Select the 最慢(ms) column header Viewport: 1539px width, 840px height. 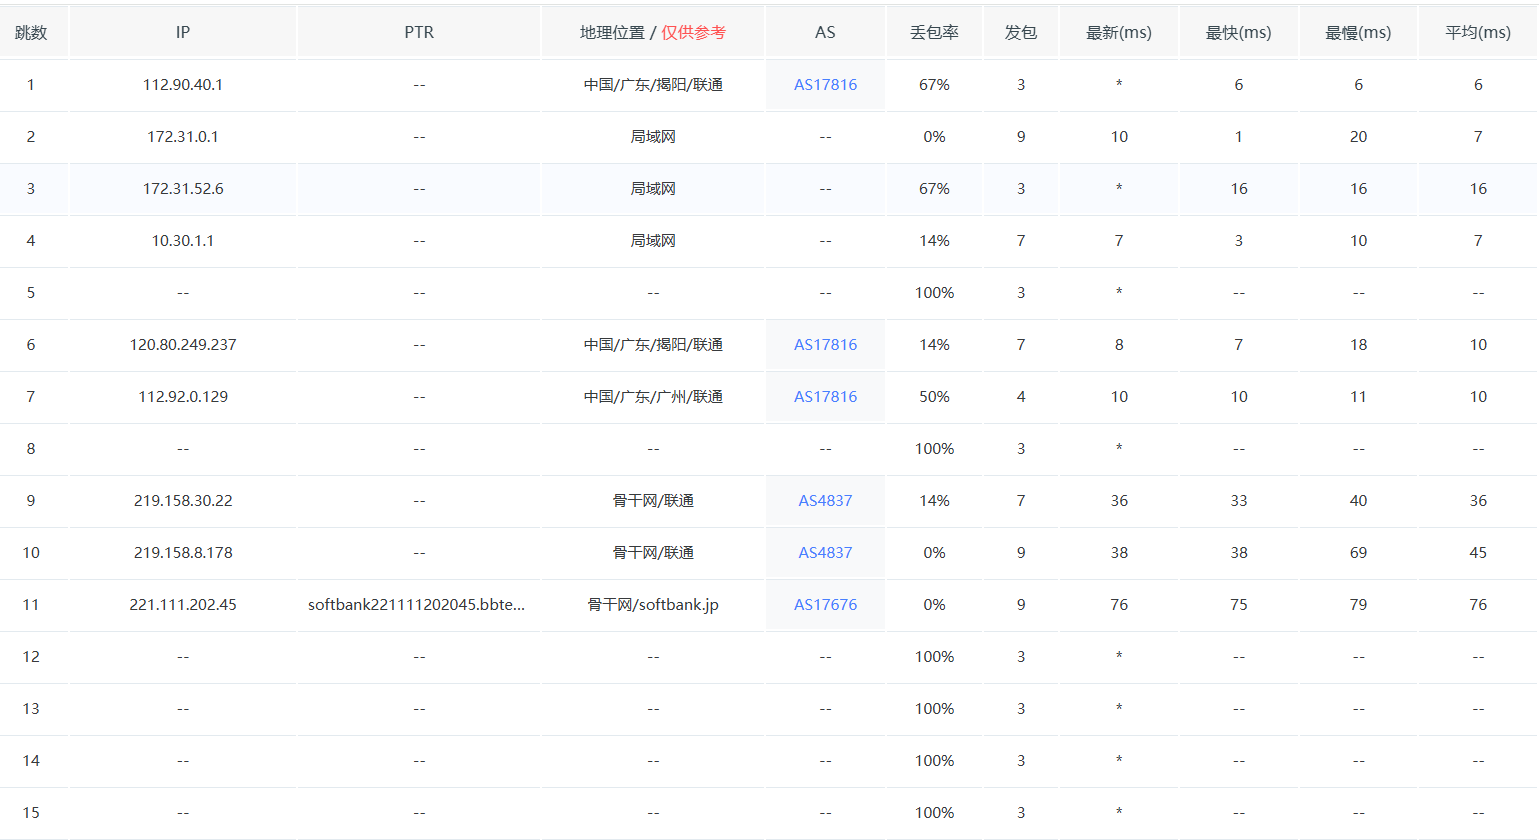tap(1358, 33)
